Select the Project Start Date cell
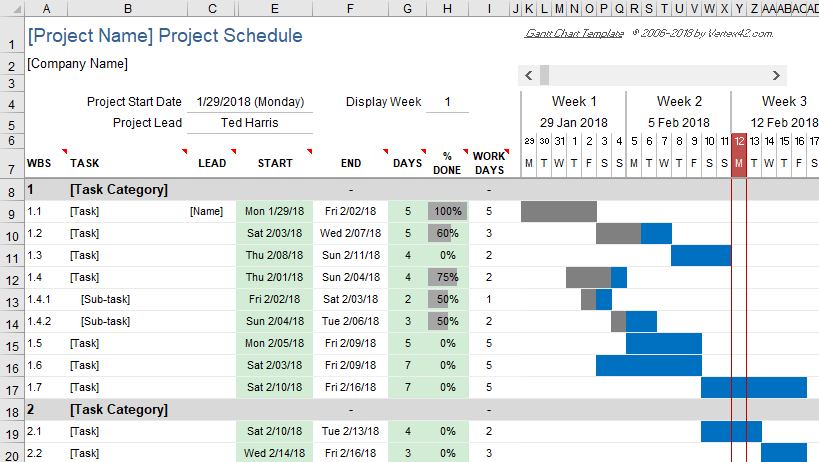This screenshot has height=462, width=819. pyautogui.click(x=250, y=102)
